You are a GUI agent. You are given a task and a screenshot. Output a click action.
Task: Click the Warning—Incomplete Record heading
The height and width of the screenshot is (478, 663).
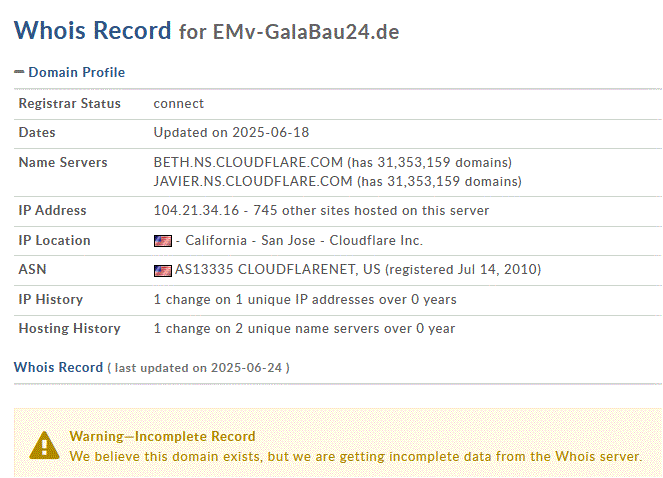162,436
